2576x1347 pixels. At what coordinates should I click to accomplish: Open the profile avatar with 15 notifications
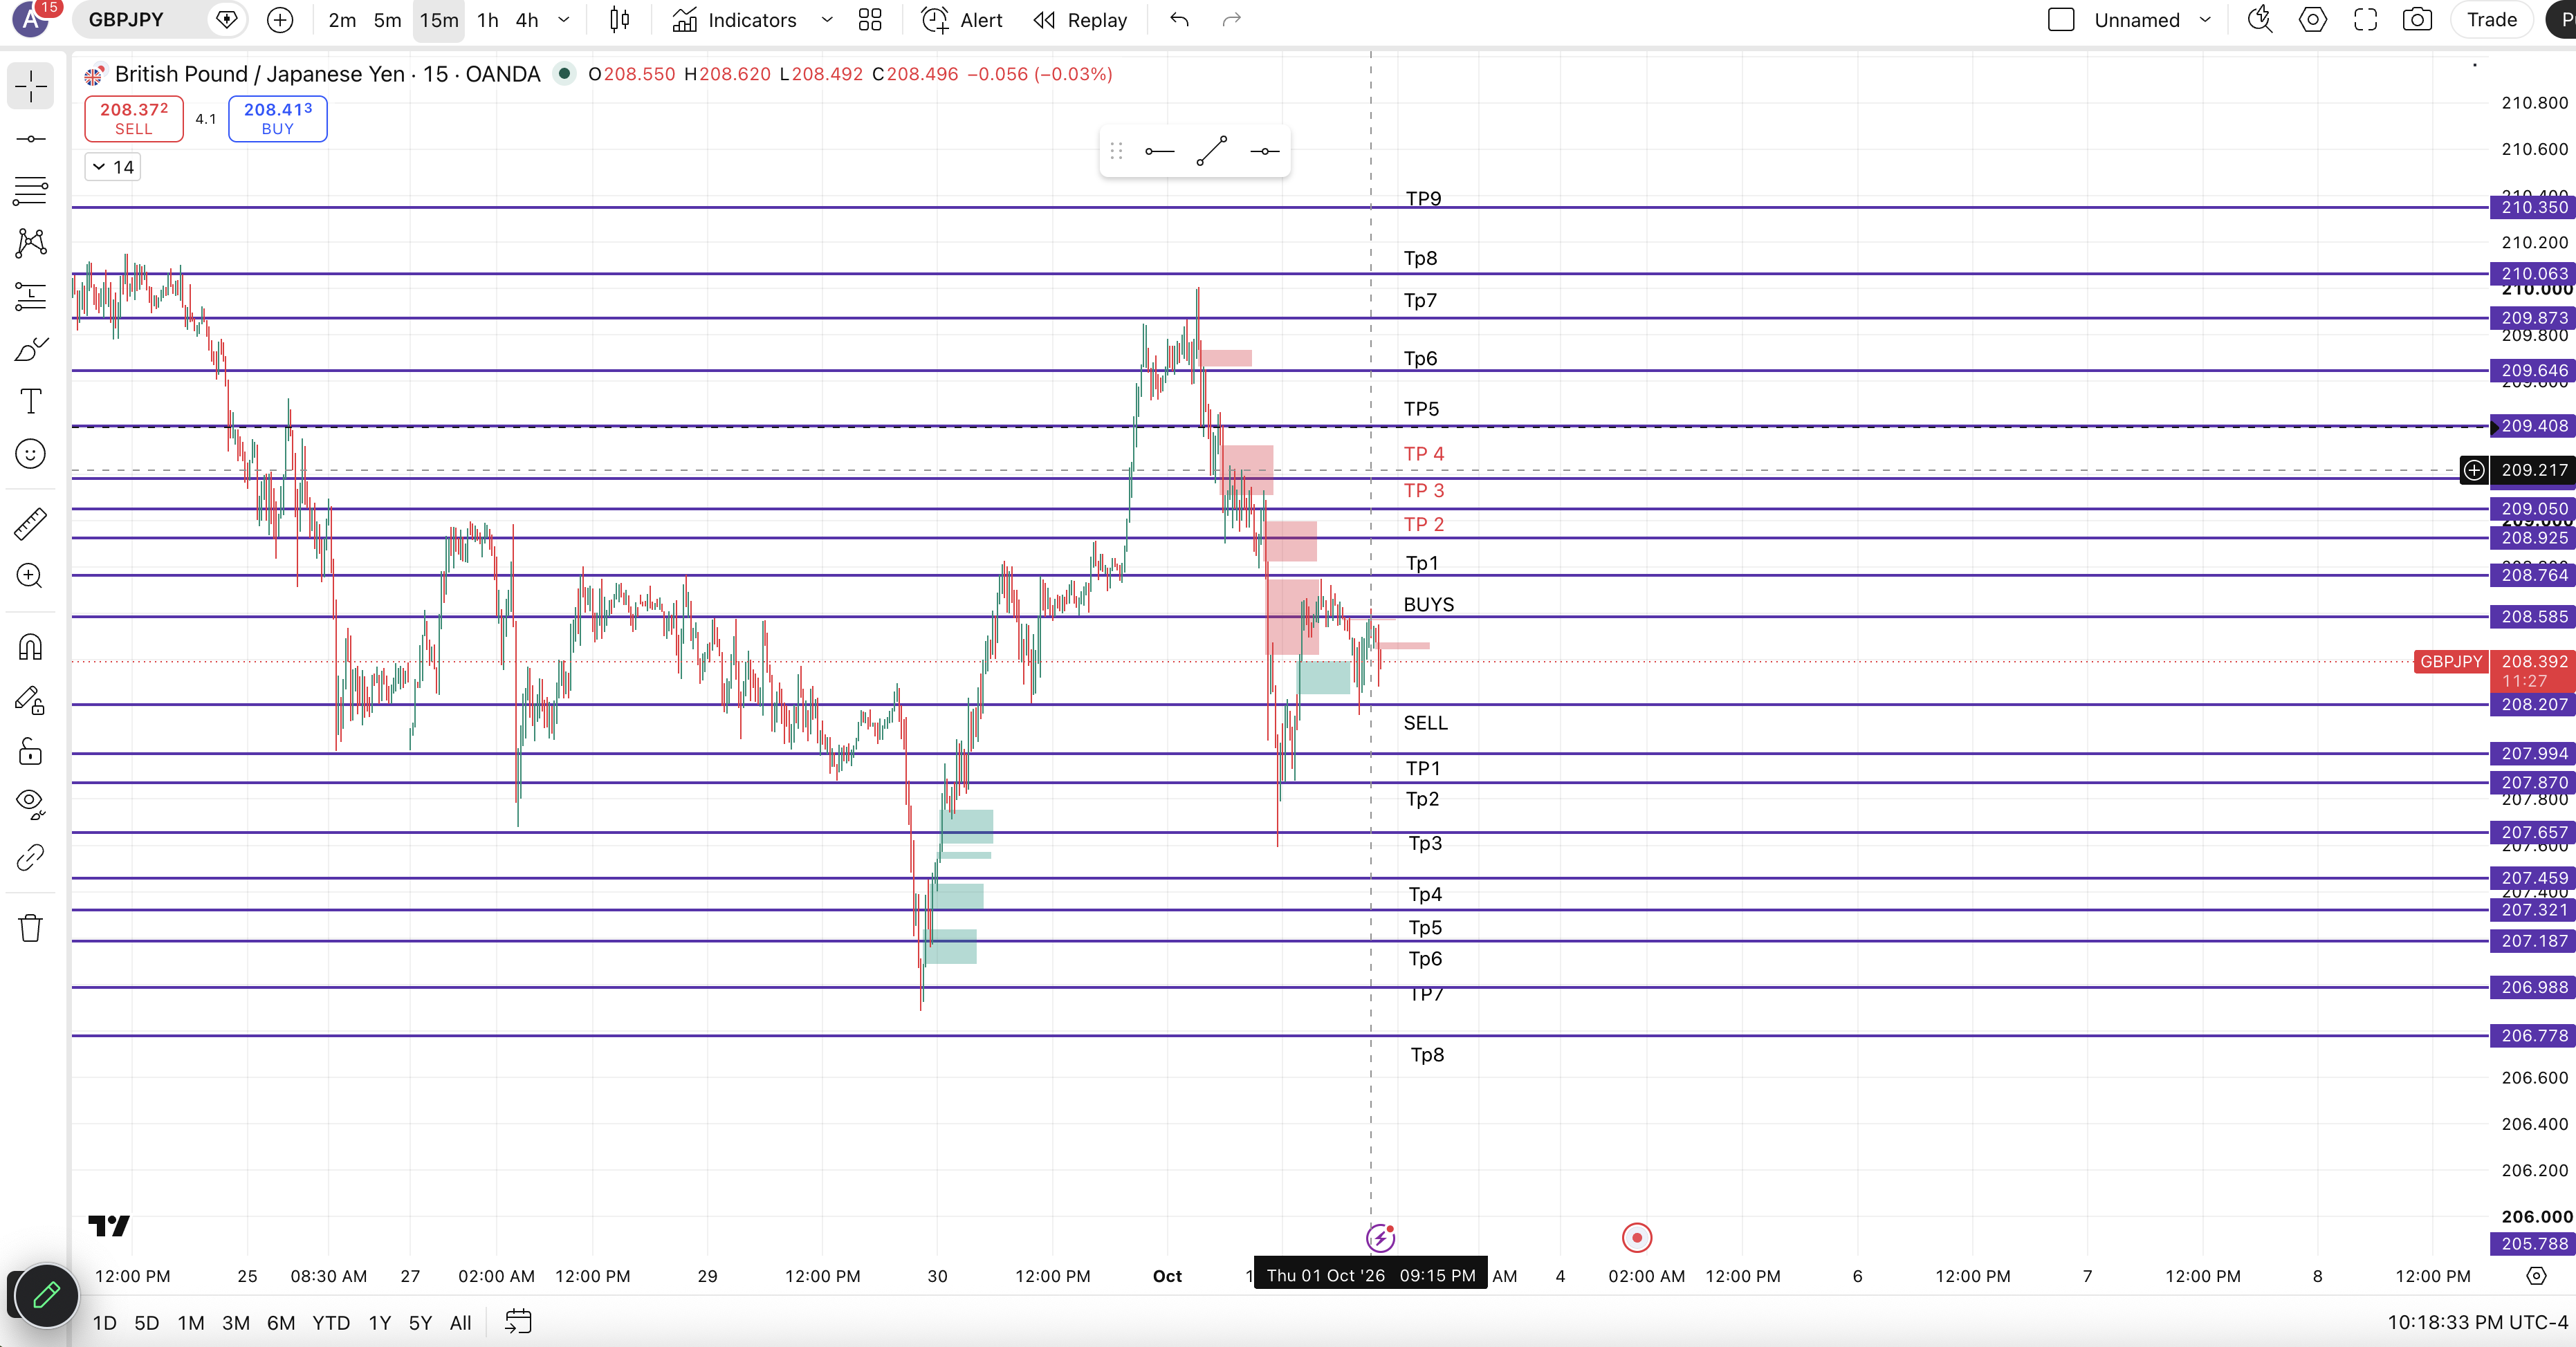point(31,20)
